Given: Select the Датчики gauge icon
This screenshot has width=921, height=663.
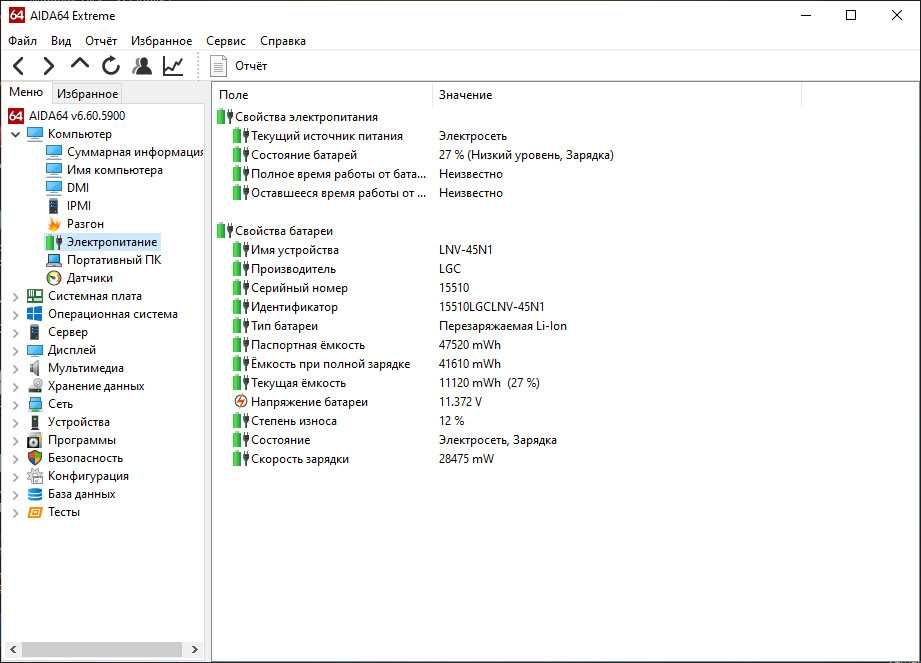Looking at the screenshot, I should pyautogui.click(x=54, y=278).
